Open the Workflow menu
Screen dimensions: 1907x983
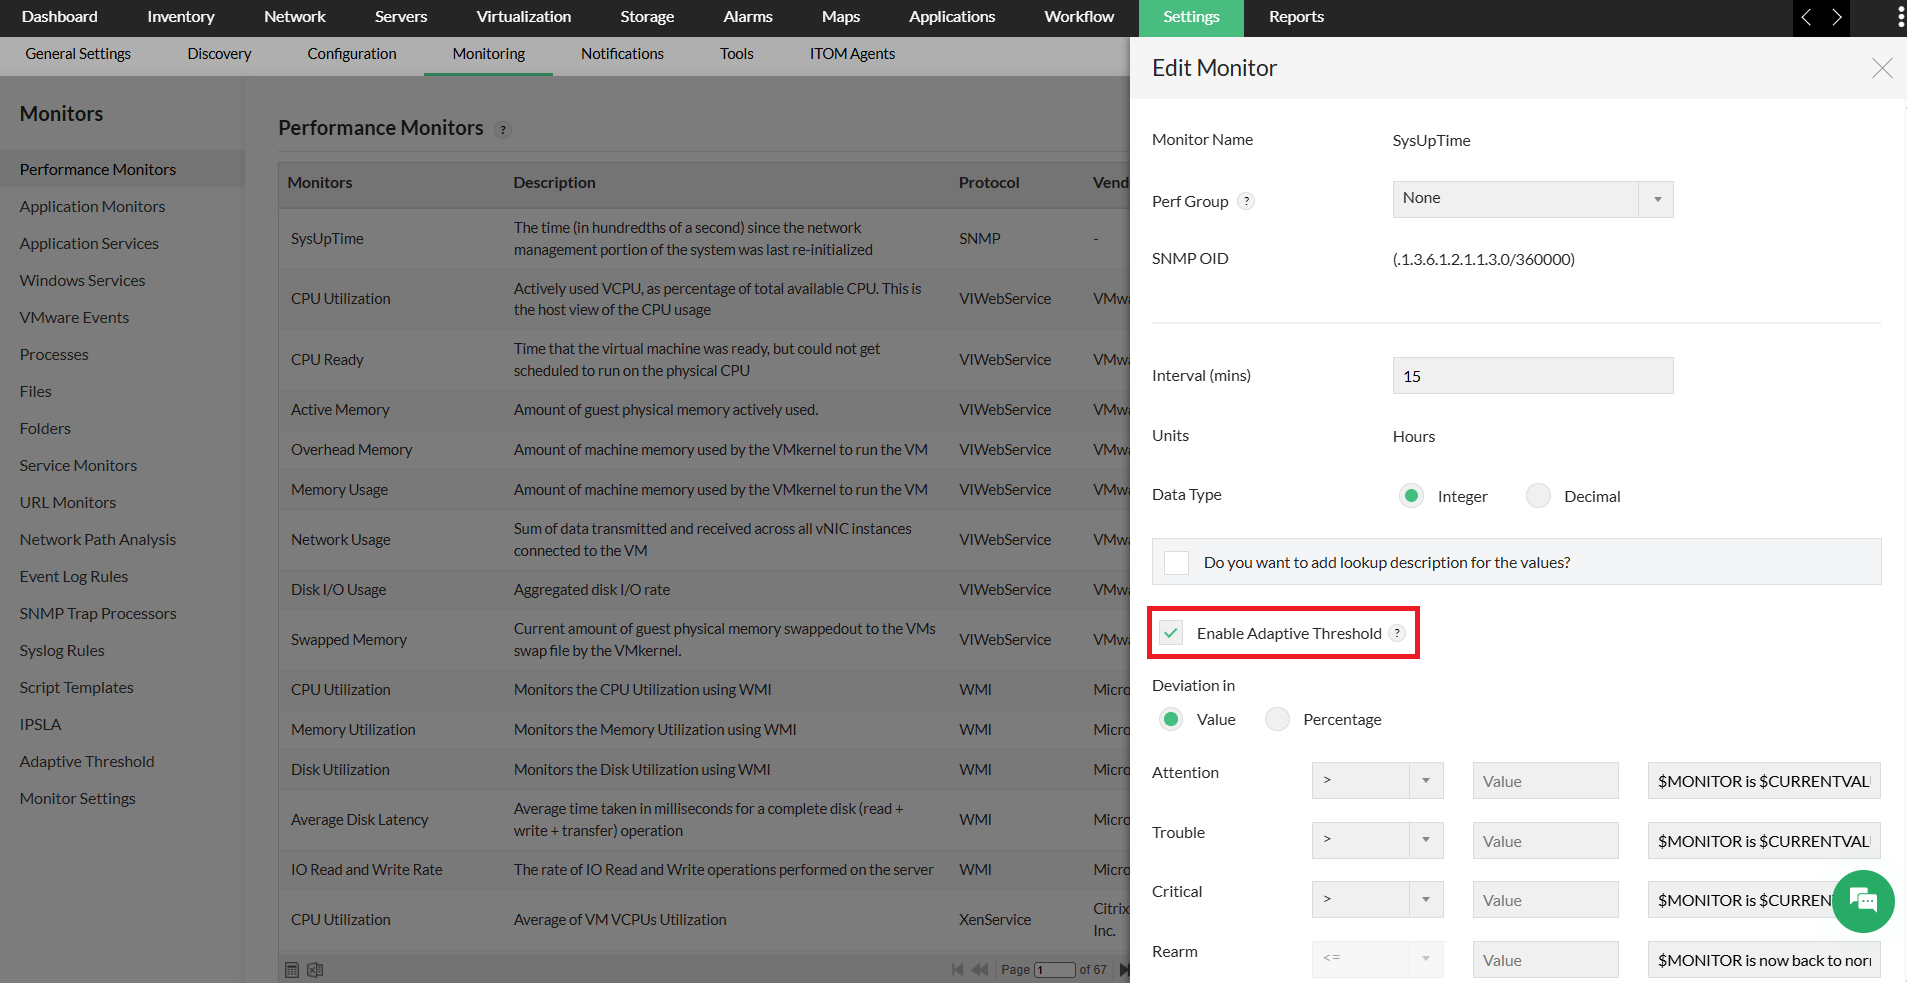coord(1079,17)
